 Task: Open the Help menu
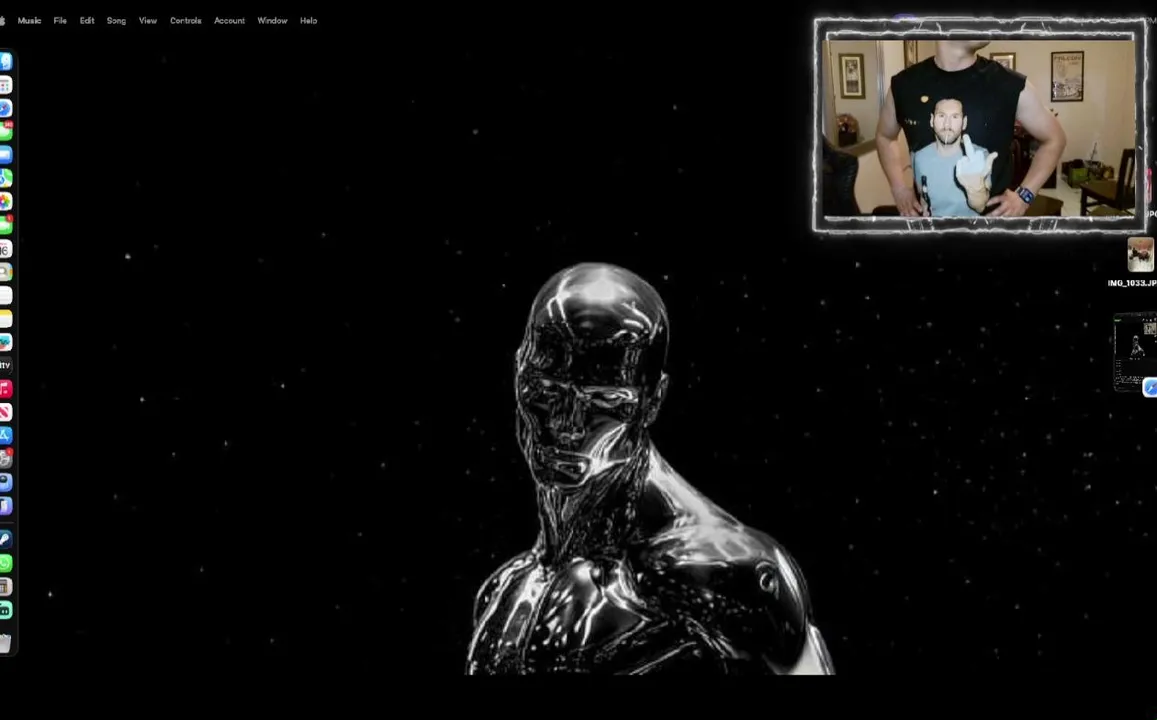(x=308, y=21)
